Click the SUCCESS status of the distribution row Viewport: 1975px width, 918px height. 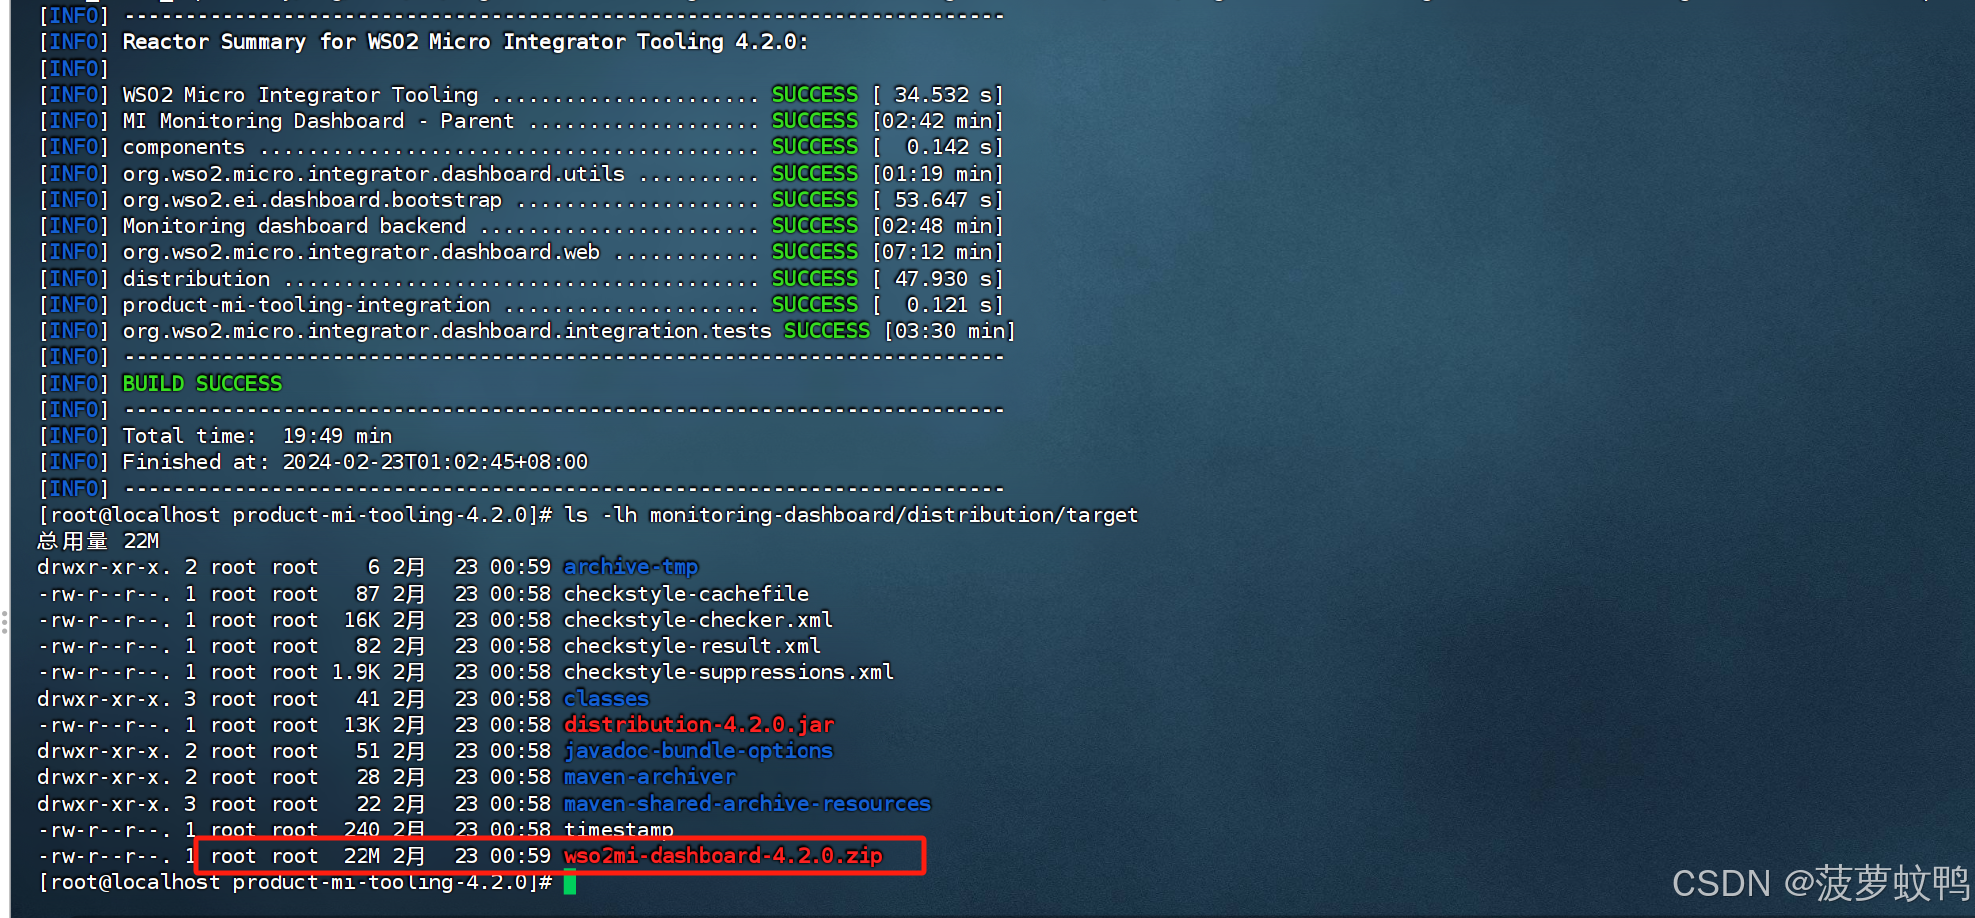pyautogui.click(x=815, y=279)
